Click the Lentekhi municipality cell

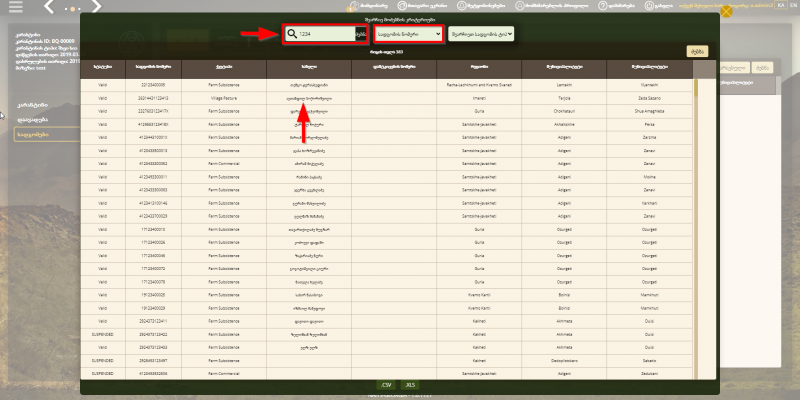click(564, 85)
